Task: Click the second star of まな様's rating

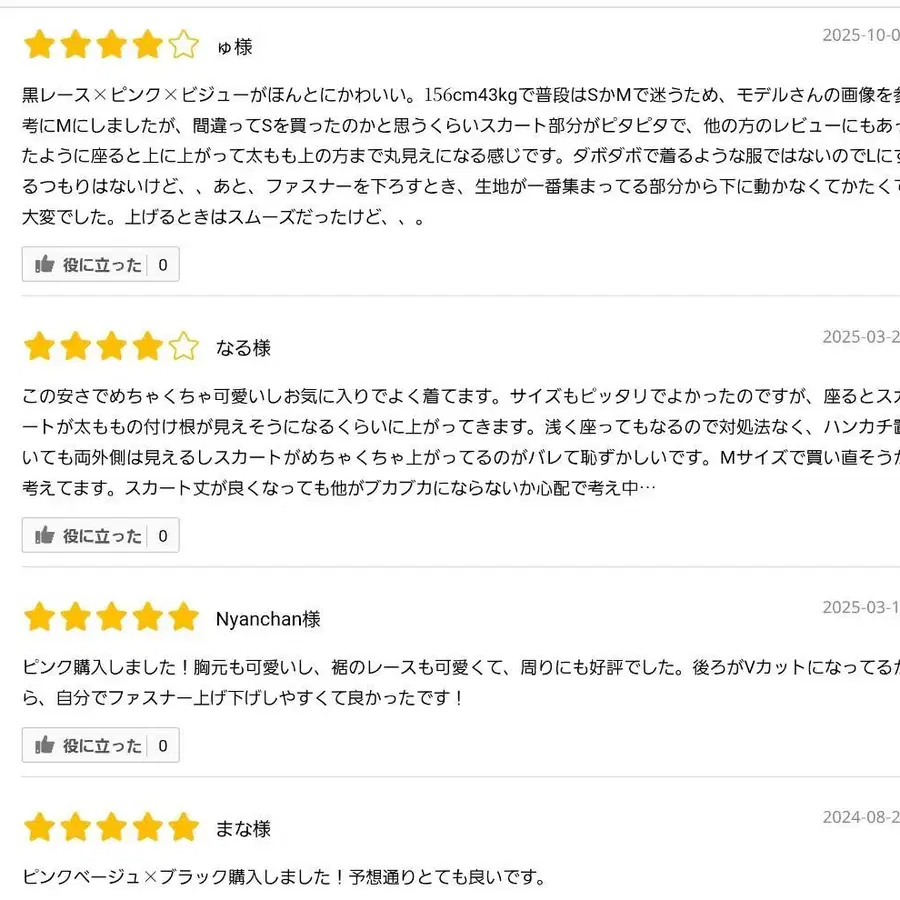Action: tap(75, 827)
